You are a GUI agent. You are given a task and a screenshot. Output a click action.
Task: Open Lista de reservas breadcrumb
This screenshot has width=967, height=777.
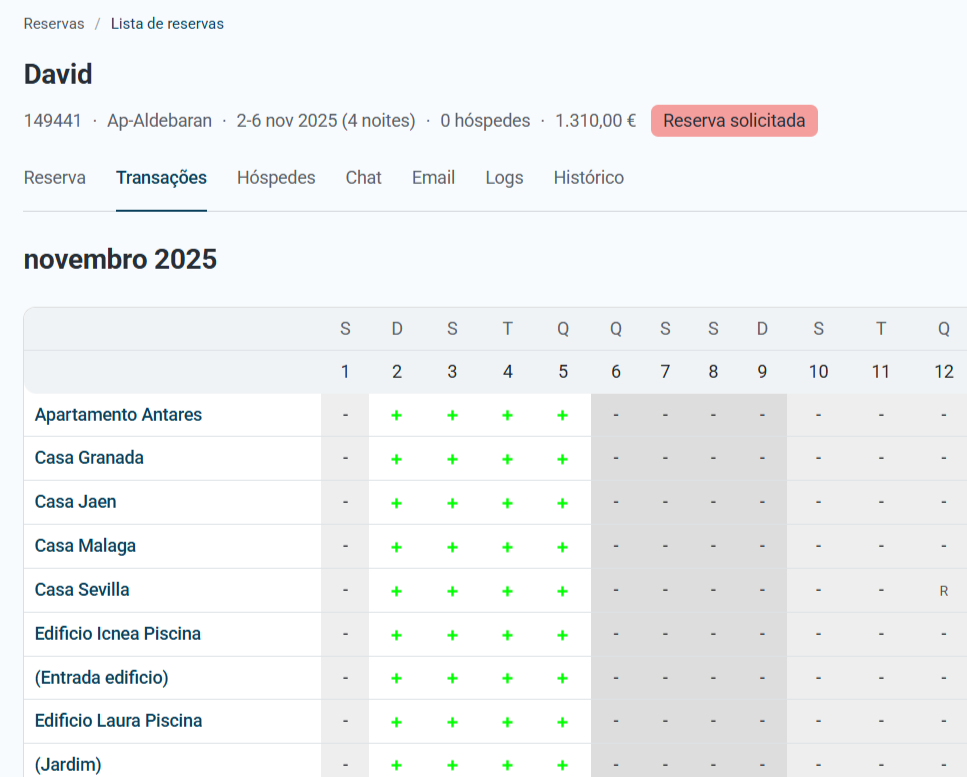pos(167,23)
